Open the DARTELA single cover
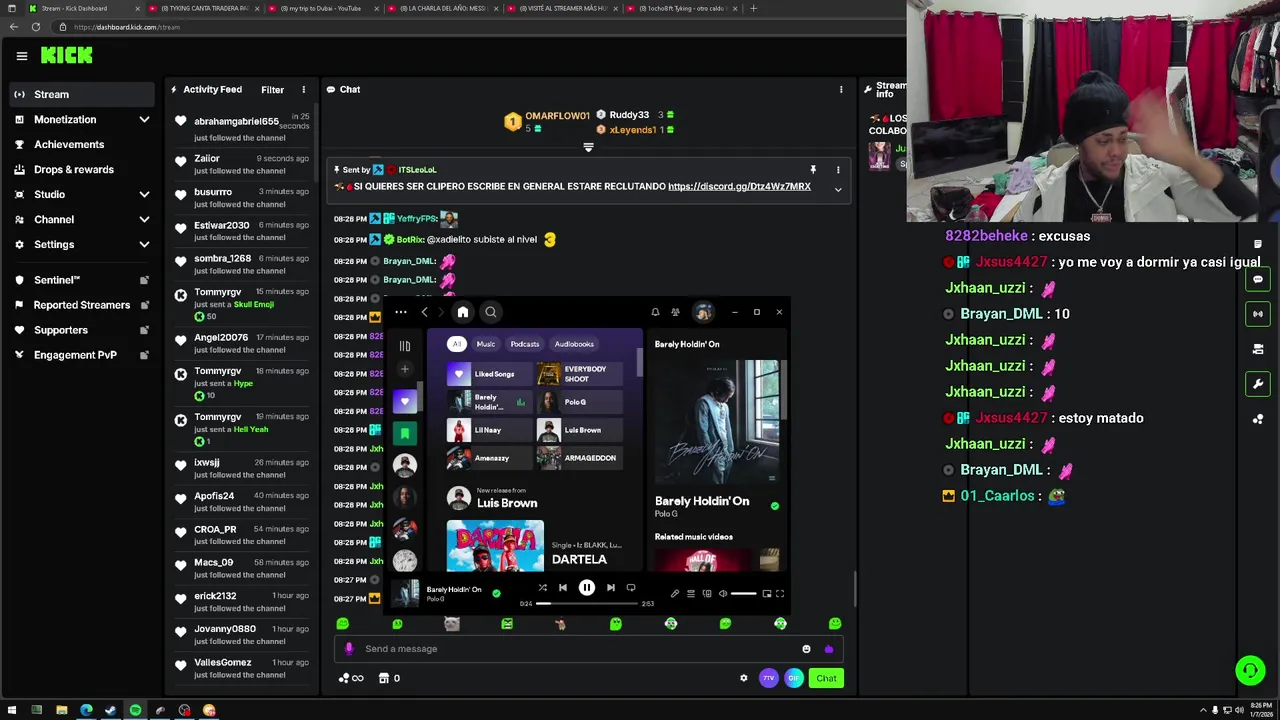Image resolution: width=1280 pixels, height=720 pixels. pyautogui.click(x=495, y=546)
